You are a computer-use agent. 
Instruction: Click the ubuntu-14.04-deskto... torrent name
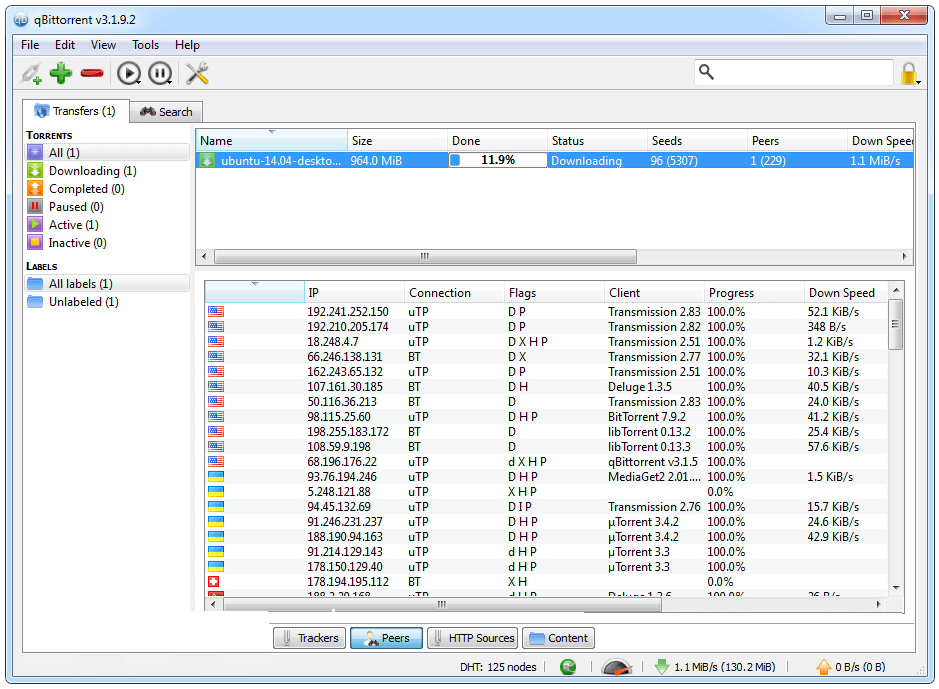281,160
